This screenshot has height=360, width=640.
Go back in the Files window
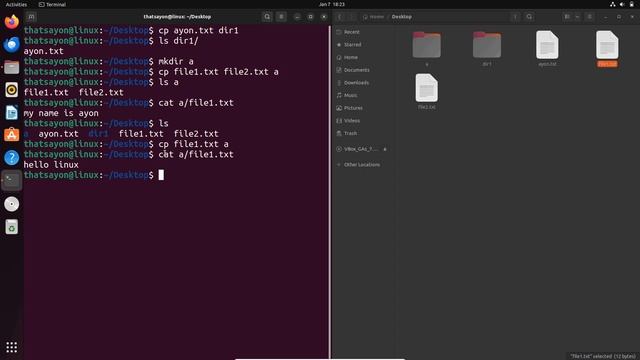point(339,17)
